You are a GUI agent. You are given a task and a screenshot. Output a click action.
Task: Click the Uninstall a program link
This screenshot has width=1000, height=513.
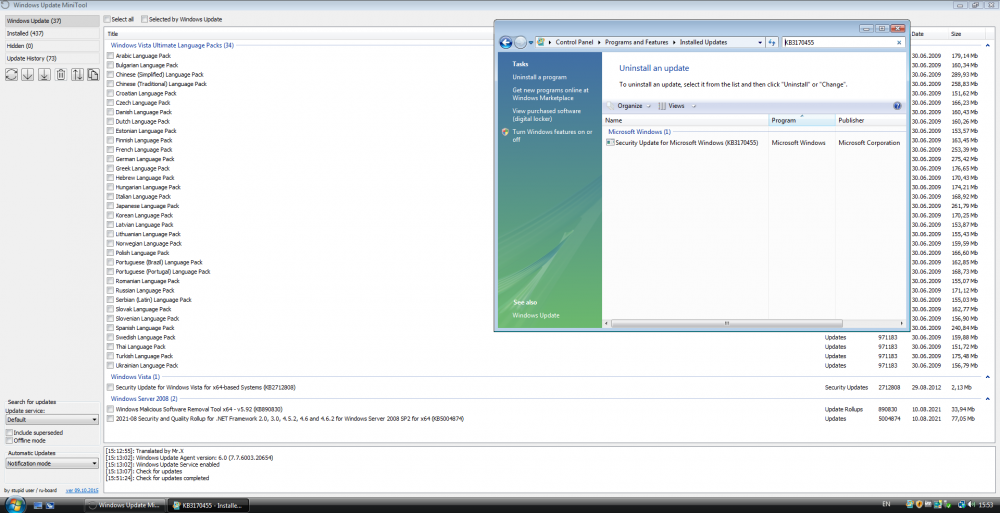click(540, 77)
